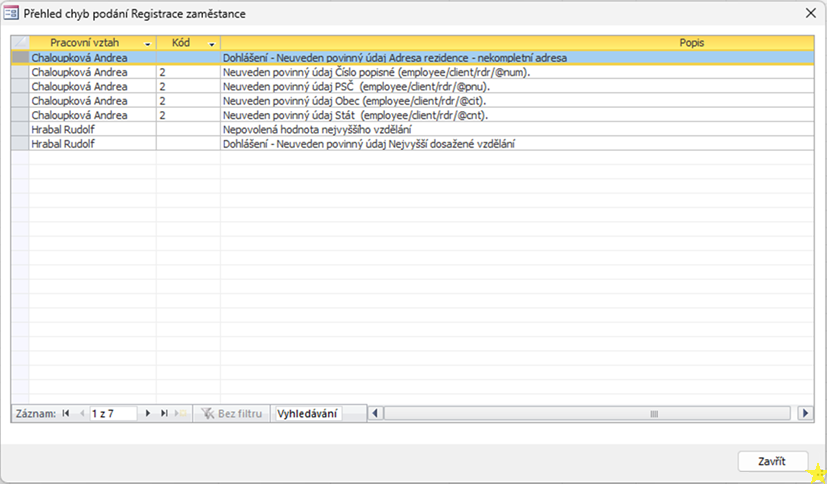
Task: Open the Pracovní vztah column filter dropdown
Action: (148, 45)
